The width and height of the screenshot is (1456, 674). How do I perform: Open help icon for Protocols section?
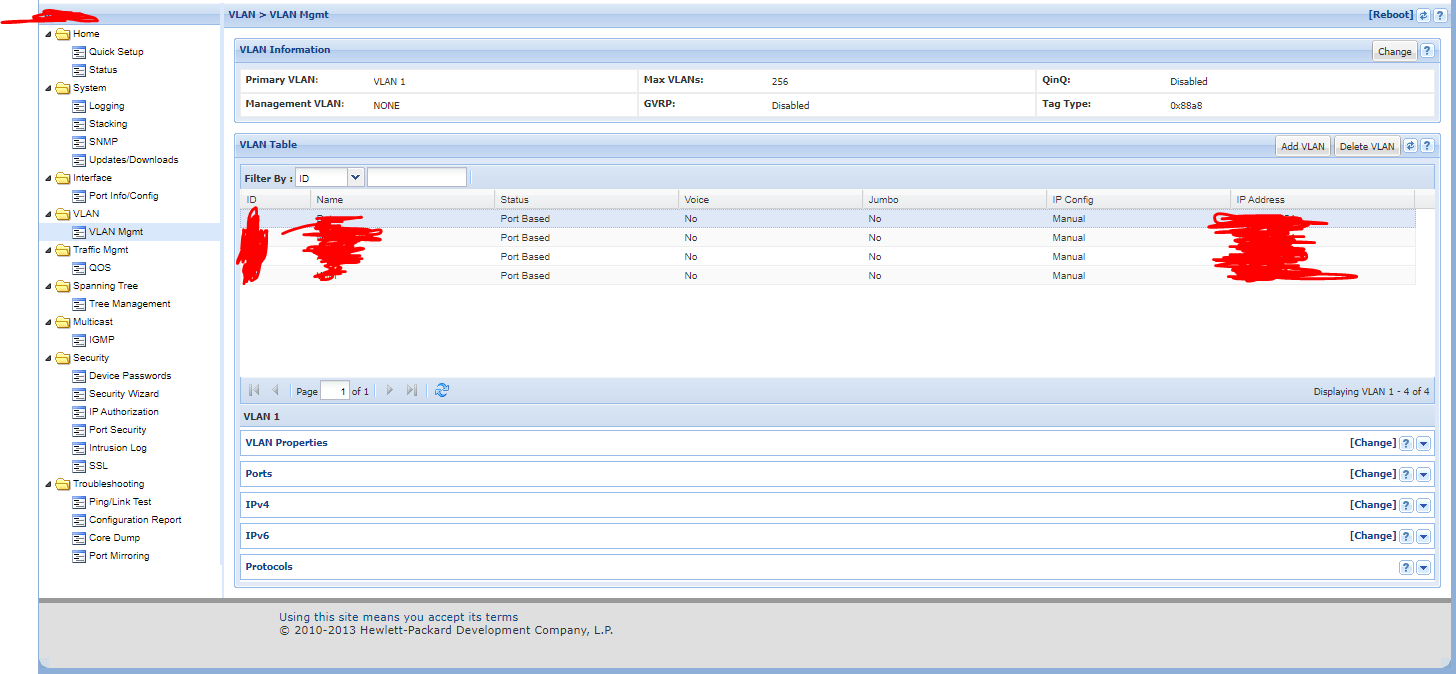click(1406, 568)
